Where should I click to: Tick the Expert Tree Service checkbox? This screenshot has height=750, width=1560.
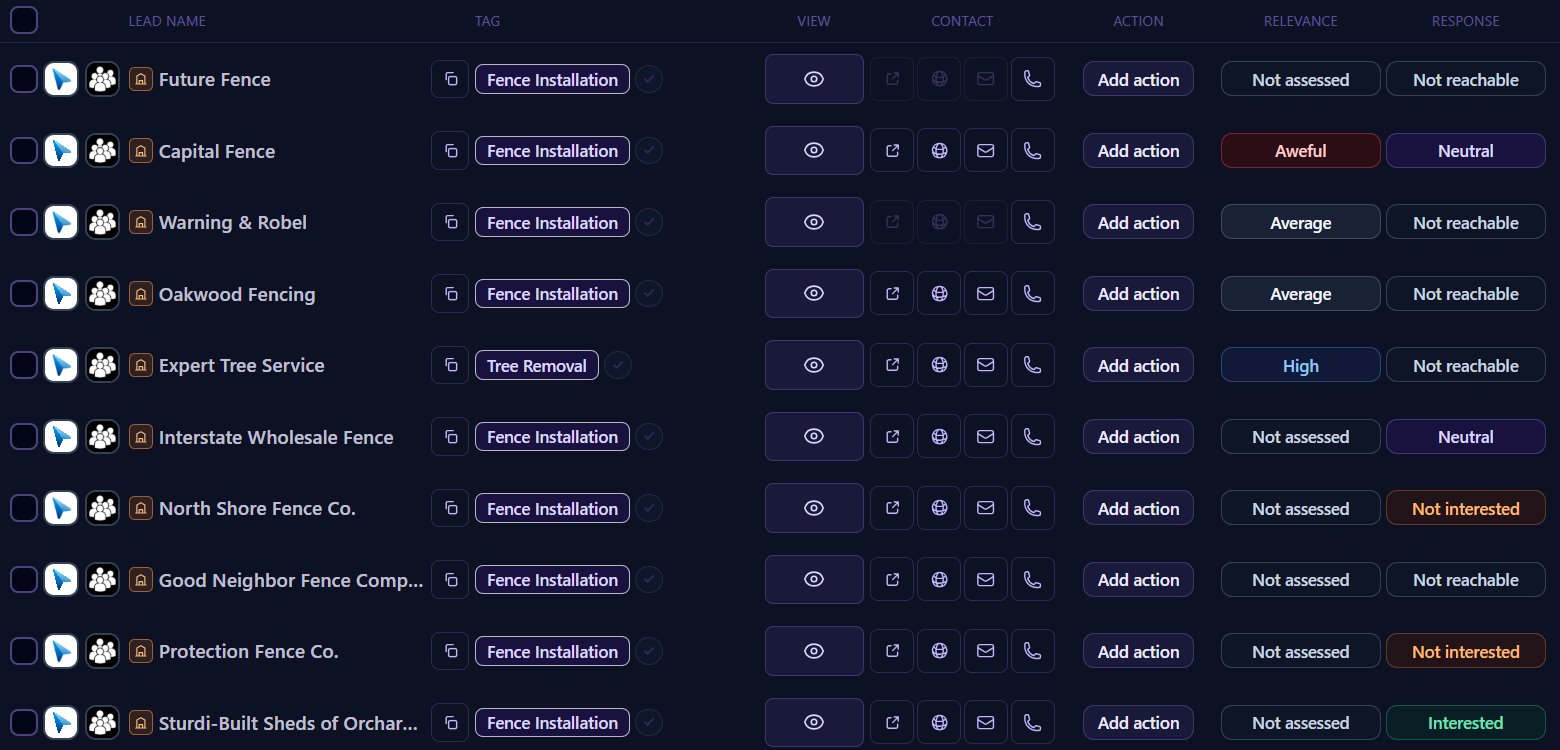(24, 366)
